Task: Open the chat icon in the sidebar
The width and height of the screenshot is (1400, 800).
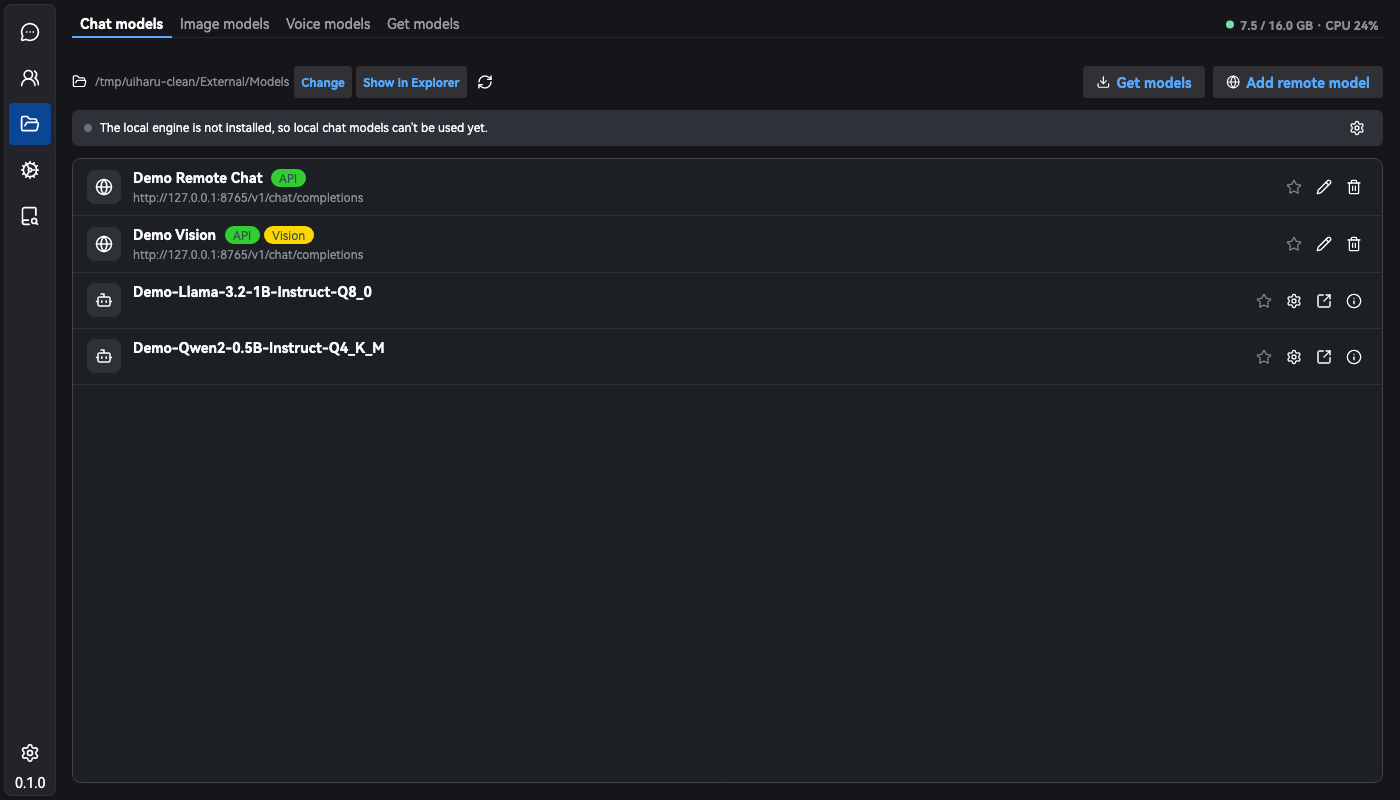Action: click(x=30, y=32)
